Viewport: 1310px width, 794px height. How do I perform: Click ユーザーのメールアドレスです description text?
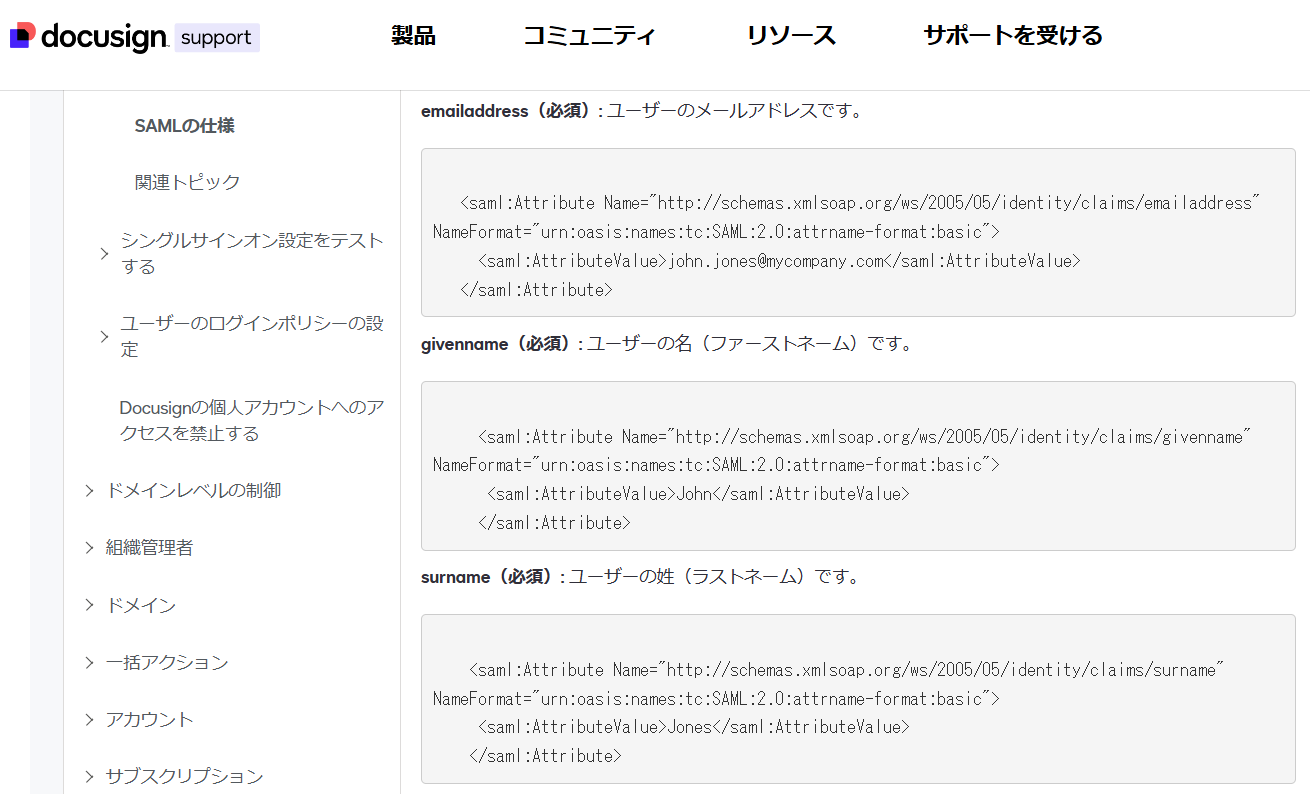click(735, 111)
